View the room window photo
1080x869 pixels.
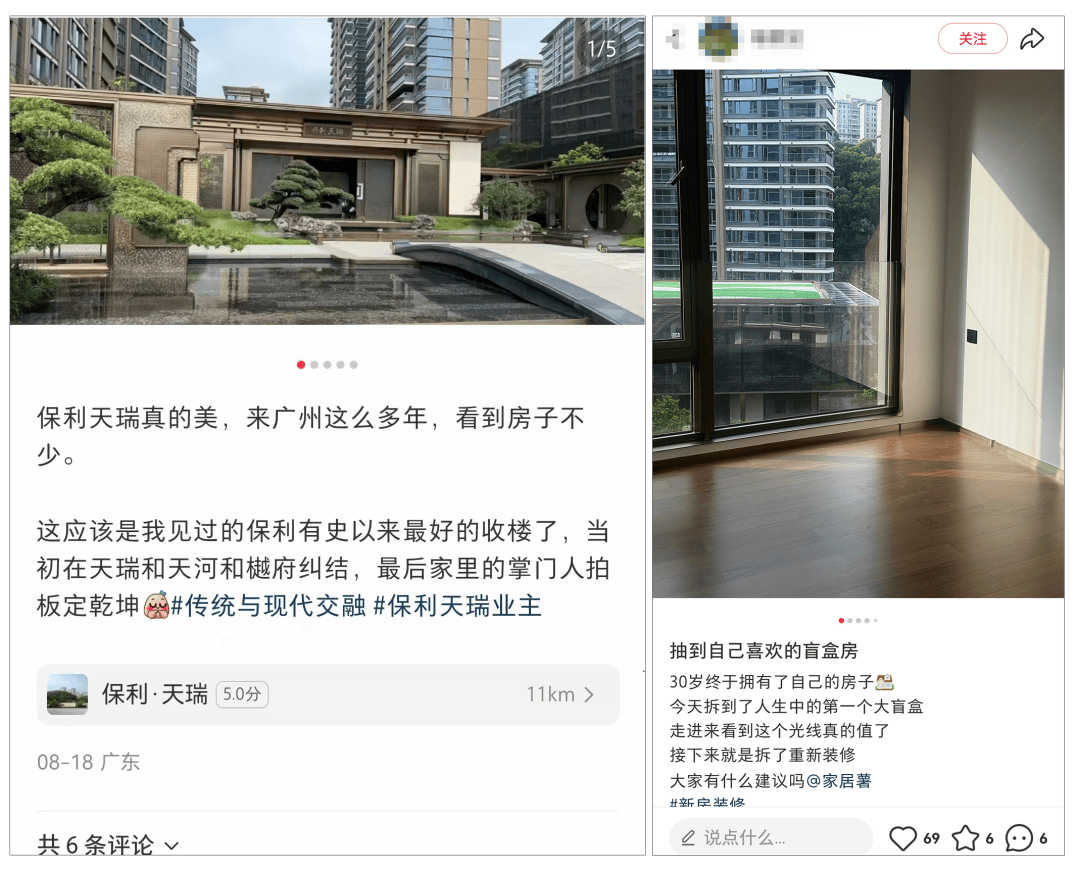click(x=858, y=333)
